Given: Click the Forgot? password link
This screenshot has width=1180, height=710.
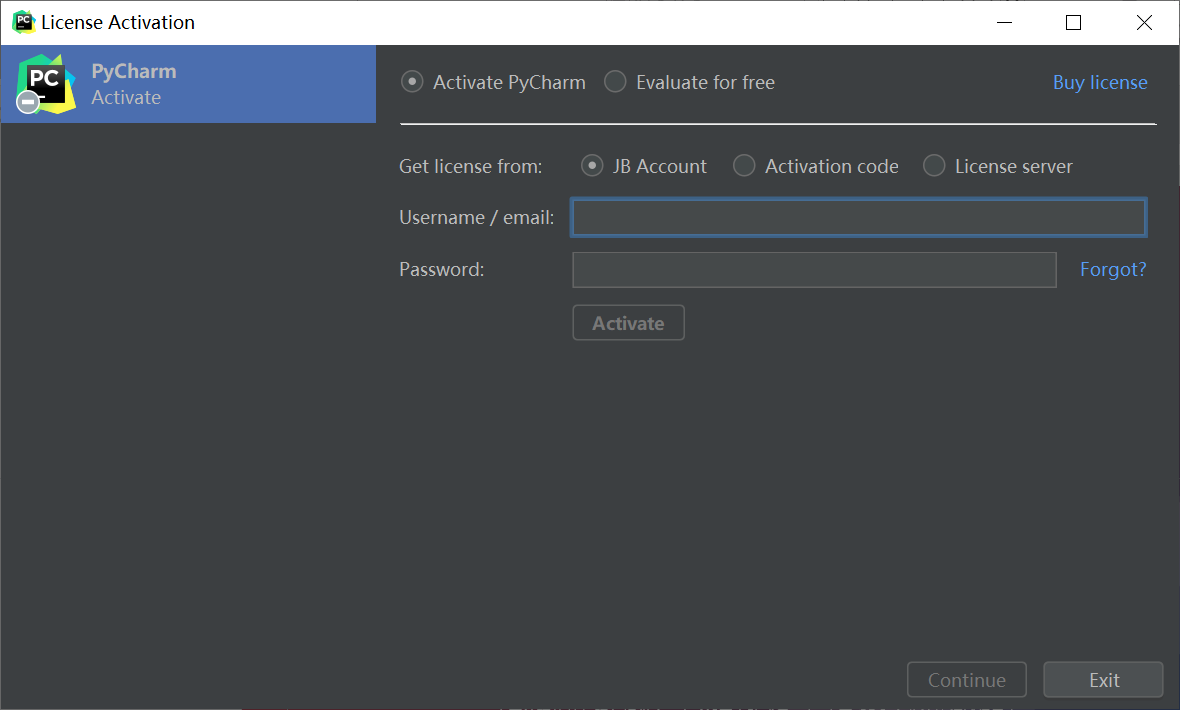Looking at the screenshot, I should (x=1113, y=269).
